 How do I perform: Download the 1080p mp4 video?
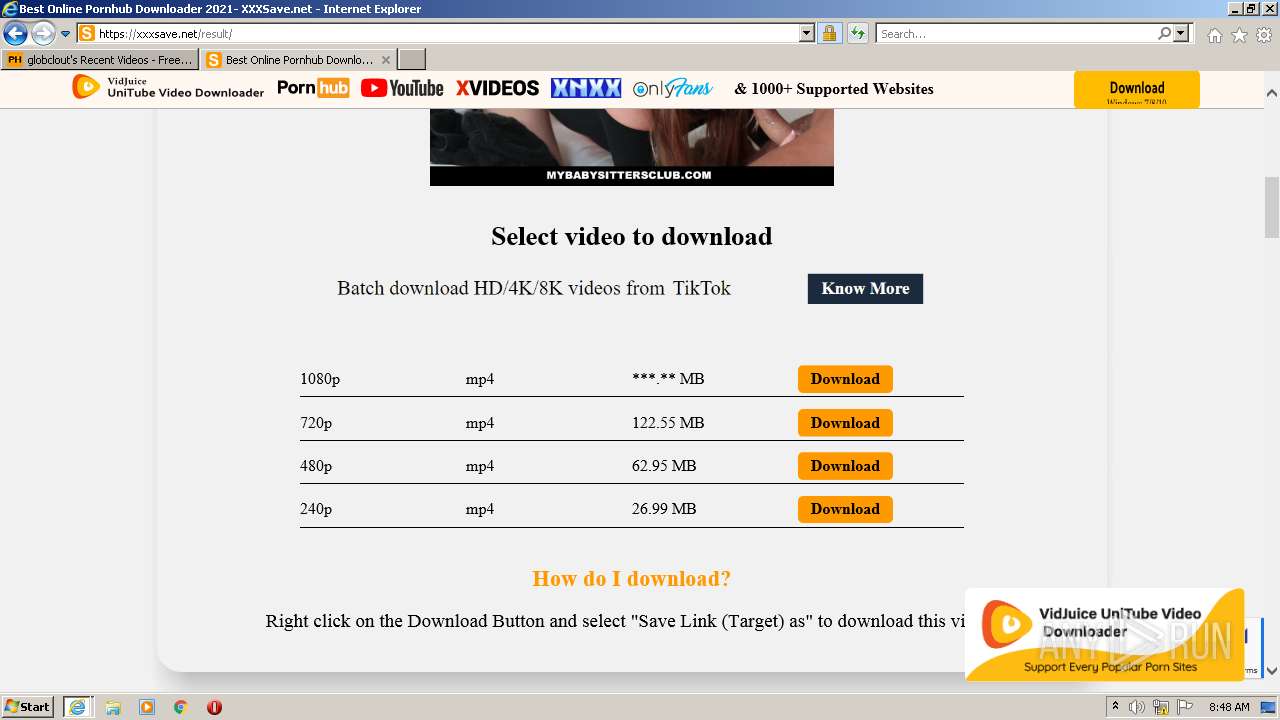pos(845,379)
